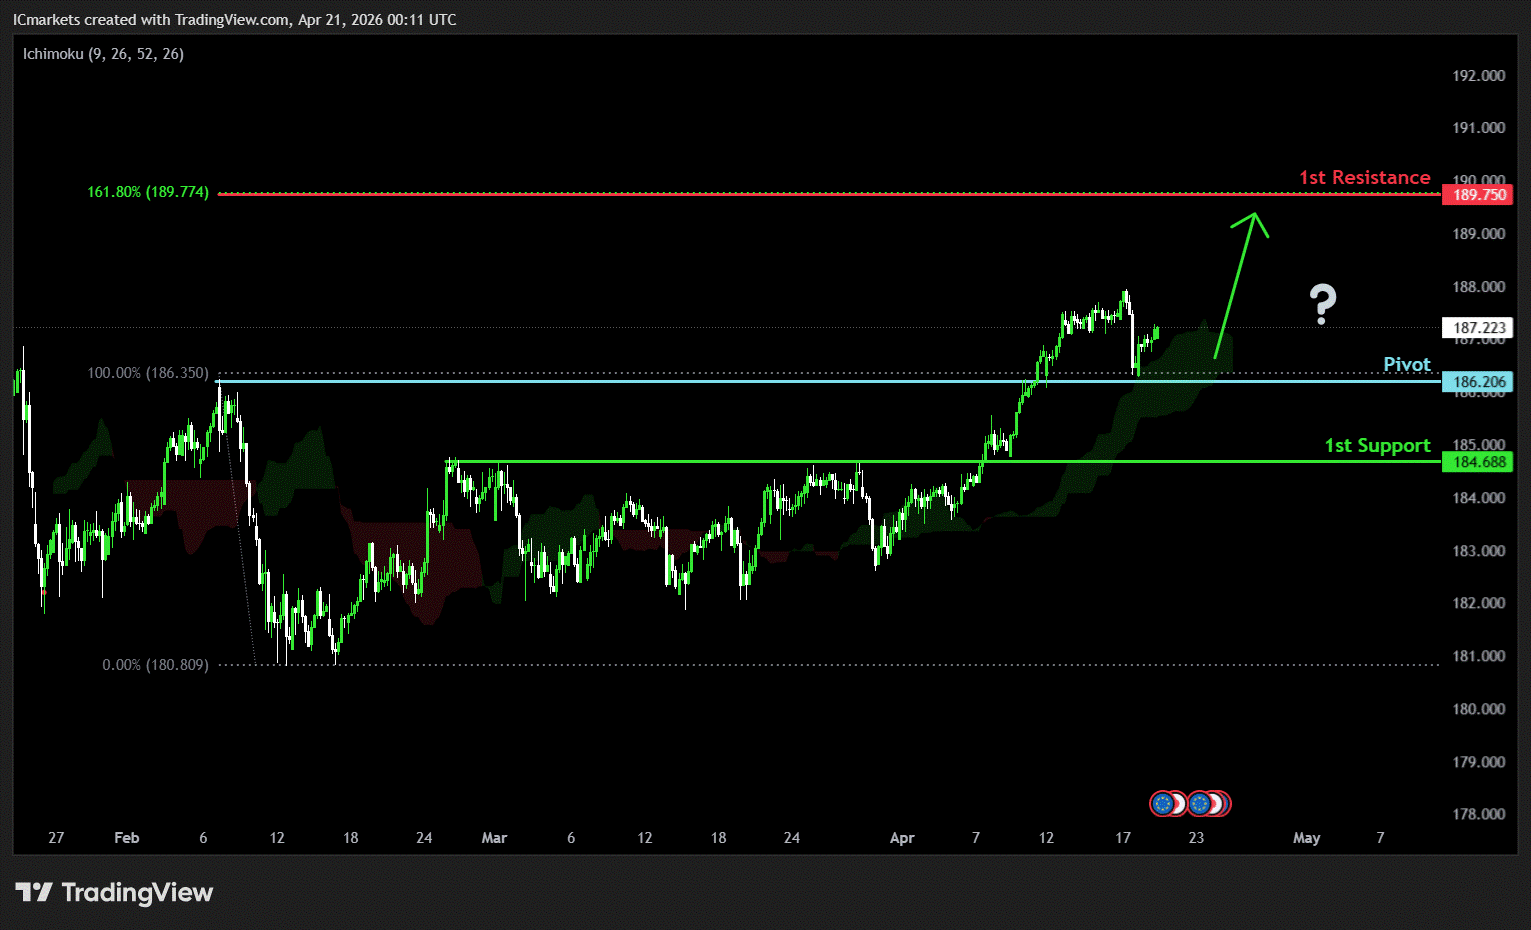Click the white question mark symbol
Image resolution: width=1531 pixels, height=930 pixels.
click(x=1322, y=304)
